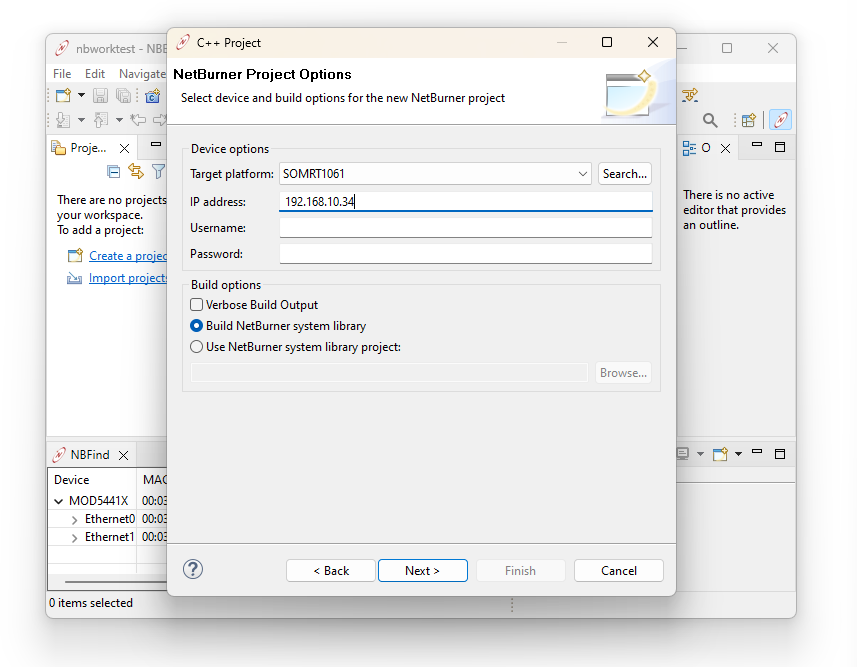Choose Use NetBurner system library project

coord(197,347)
